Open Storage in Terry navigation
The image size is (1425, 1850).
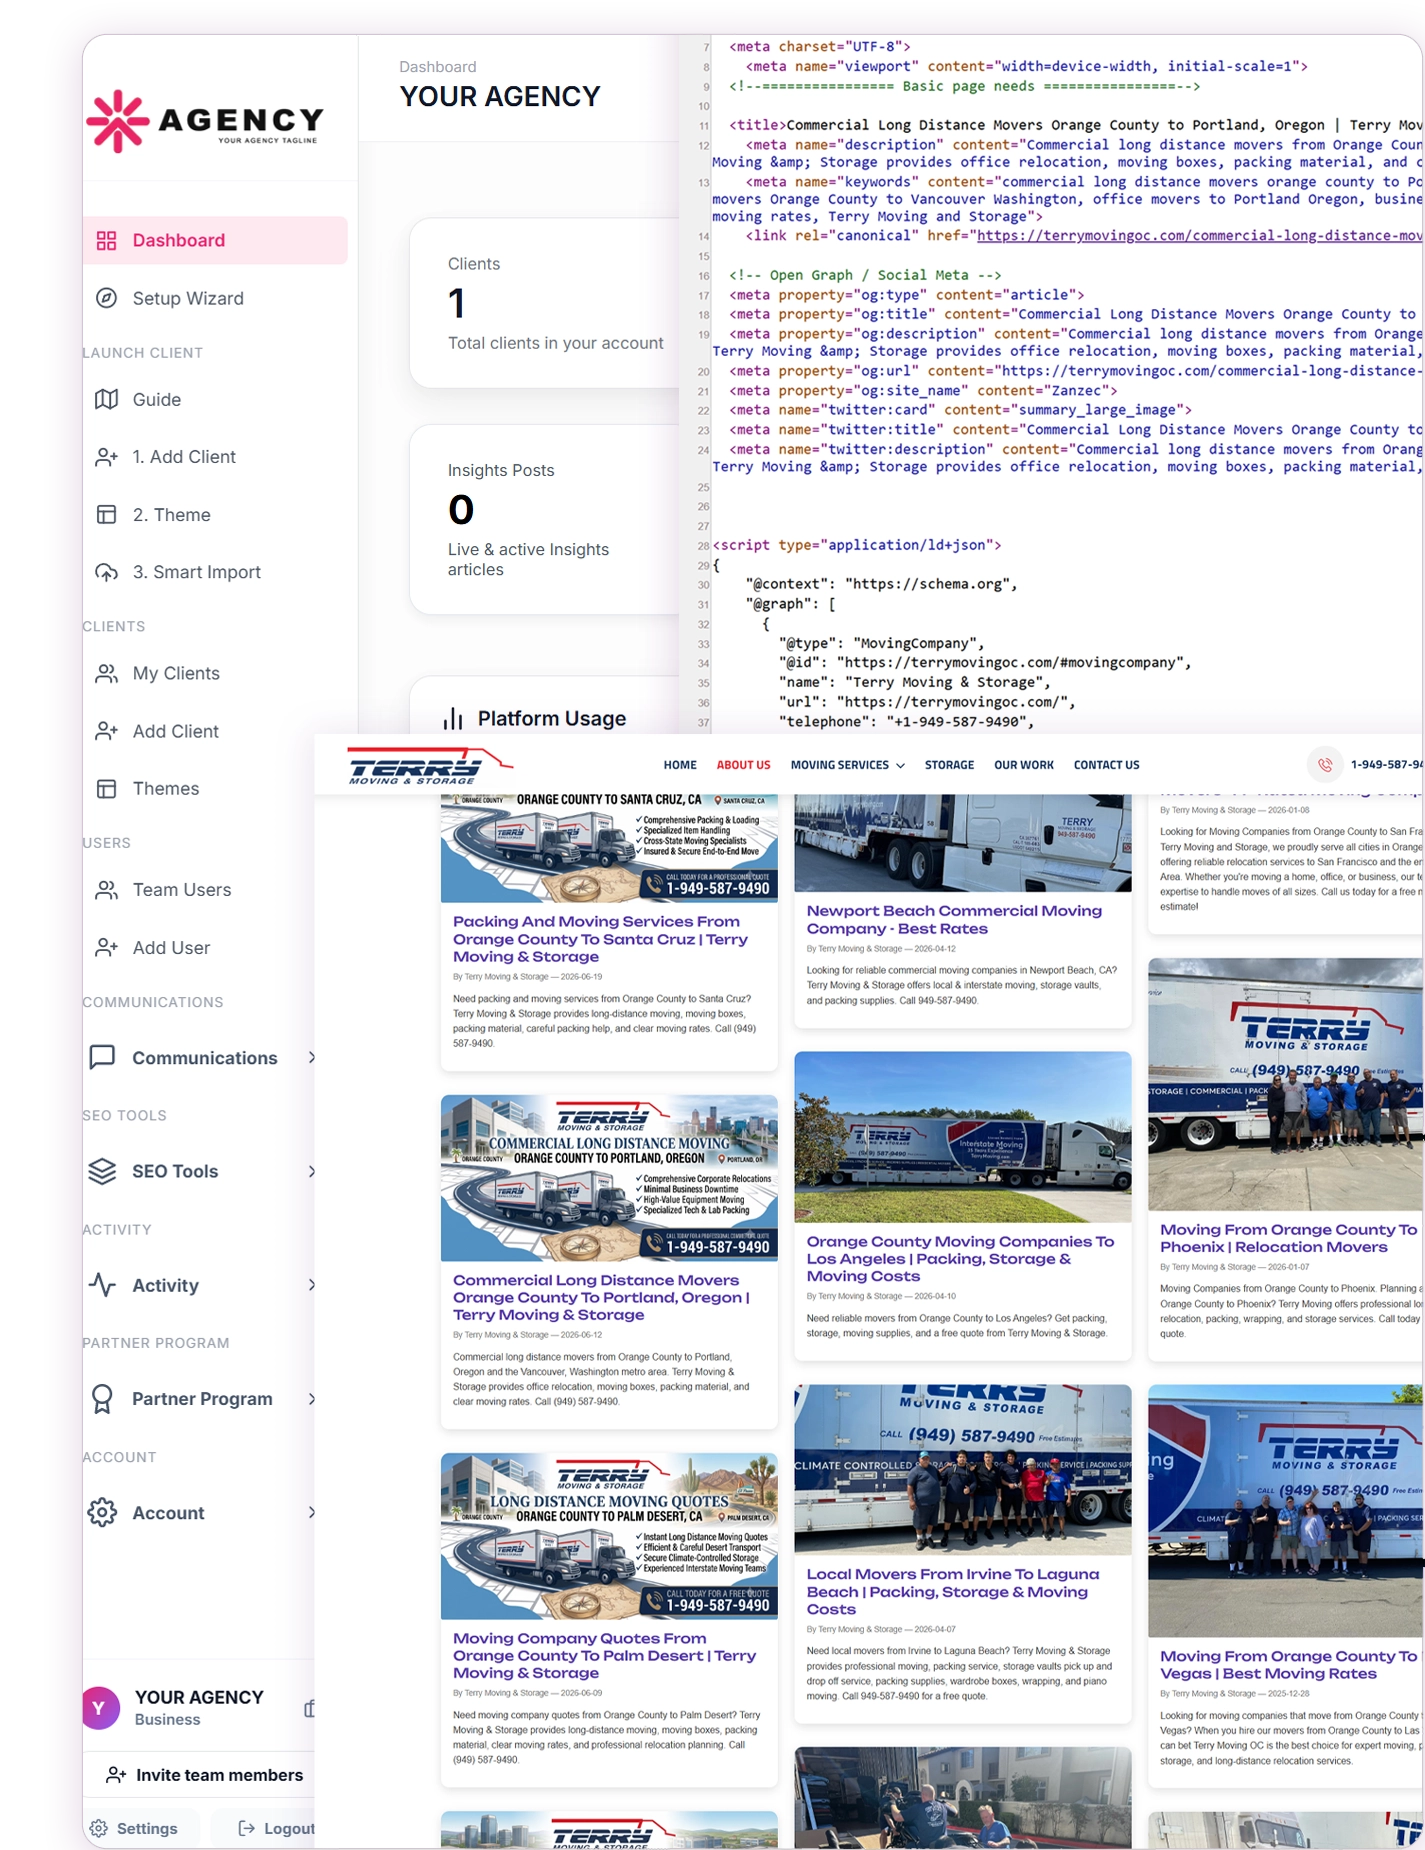click(949, 765)
